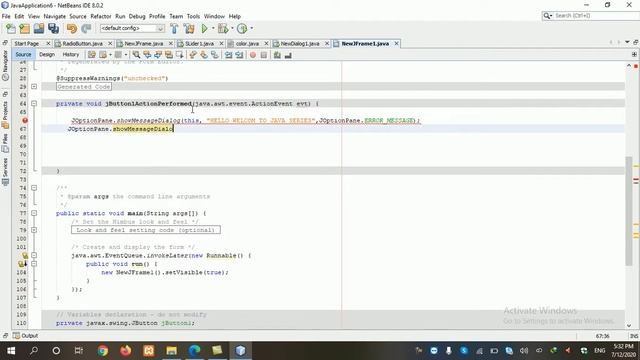Open the Tools menu
The height and width of the screenshot is (360, 640).
(x=193, y=16)
